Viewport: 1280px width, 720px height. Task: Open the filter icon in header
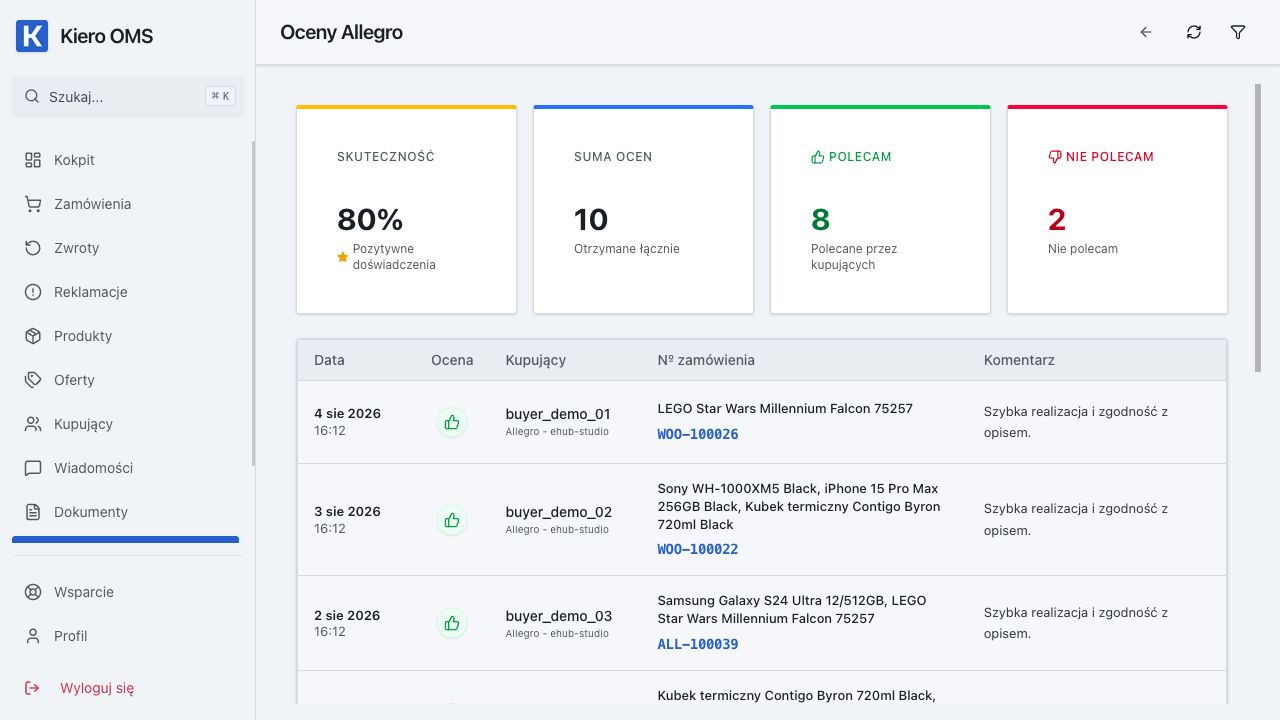click(x=1238, y=32)
